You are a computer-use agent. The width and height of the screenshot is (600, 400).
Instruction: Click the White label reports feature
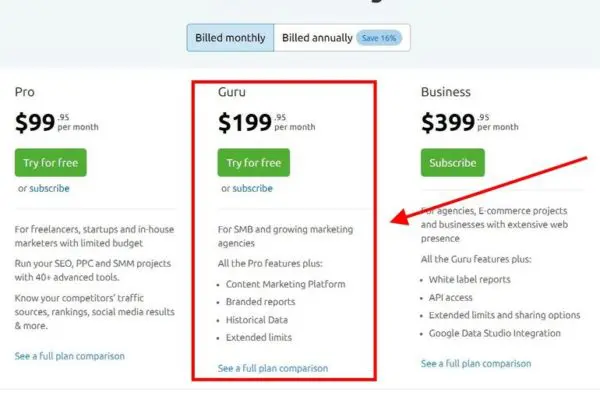468,279
